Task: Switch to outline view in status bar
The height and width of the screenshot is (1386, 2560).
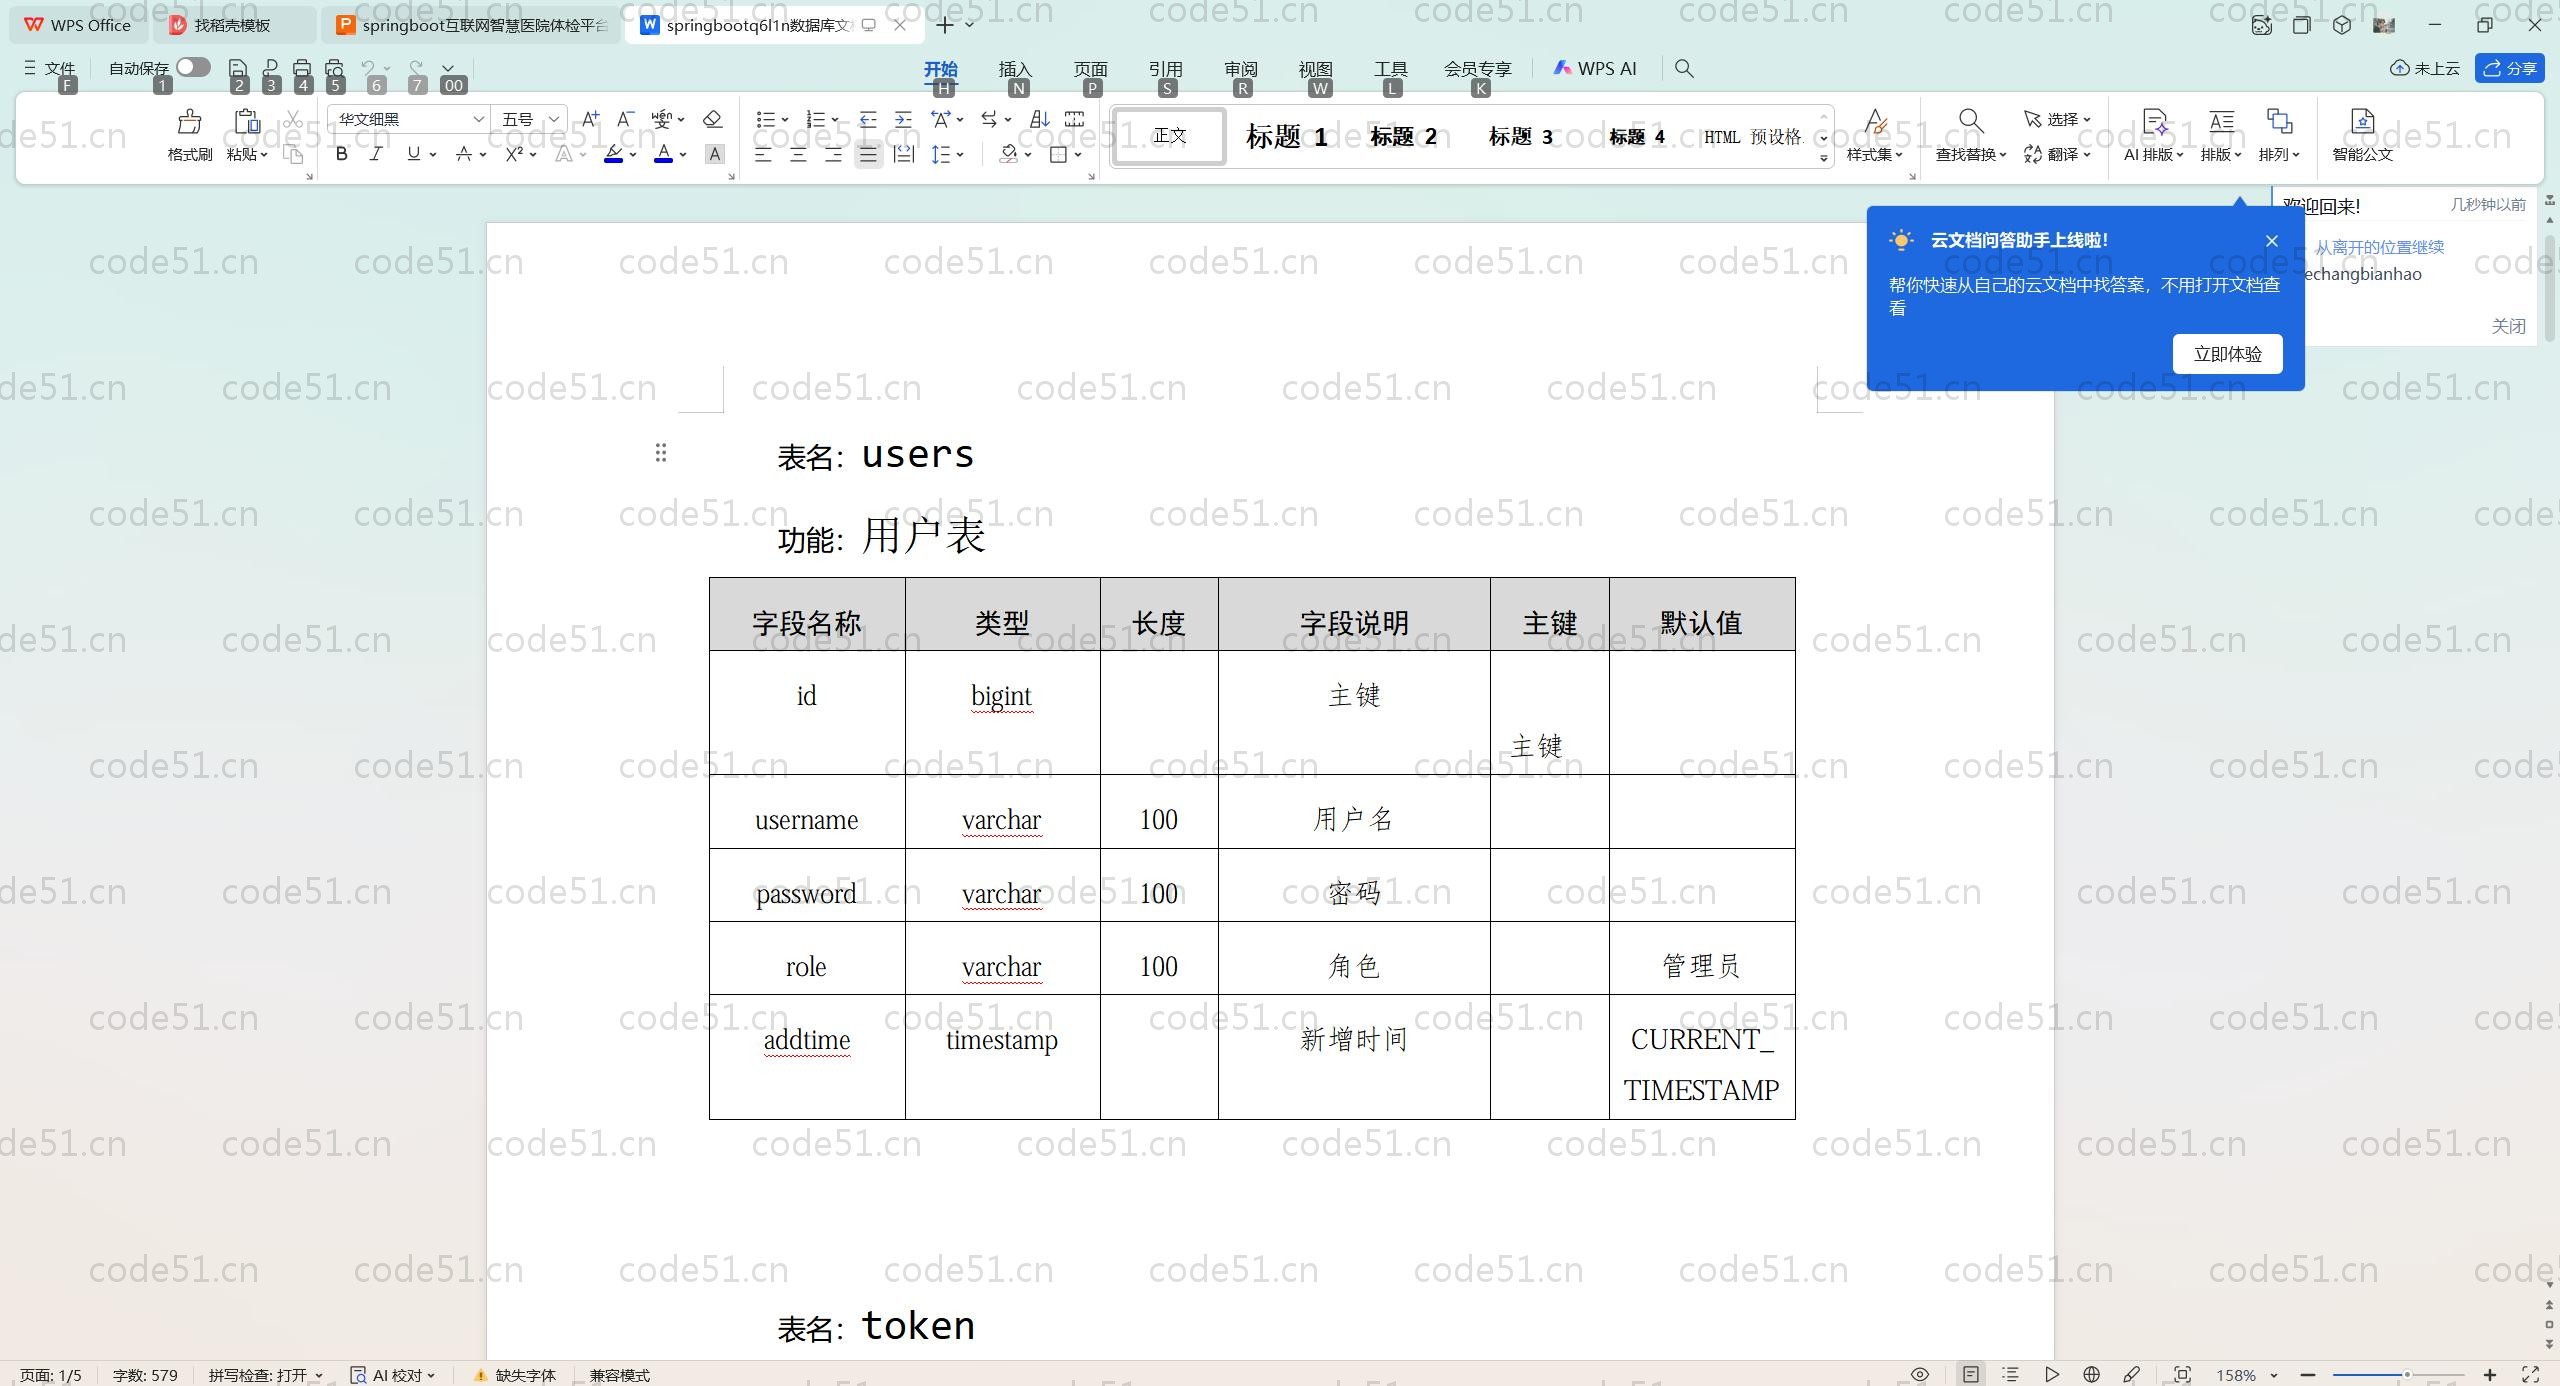Action: click(2010, 1375)
